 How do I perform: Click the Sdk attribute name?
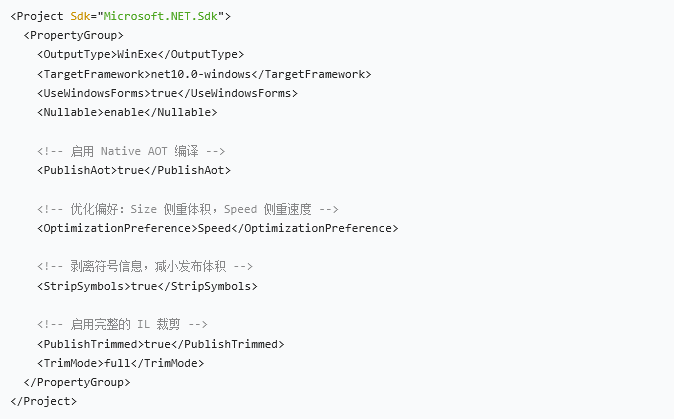[80, 16]
